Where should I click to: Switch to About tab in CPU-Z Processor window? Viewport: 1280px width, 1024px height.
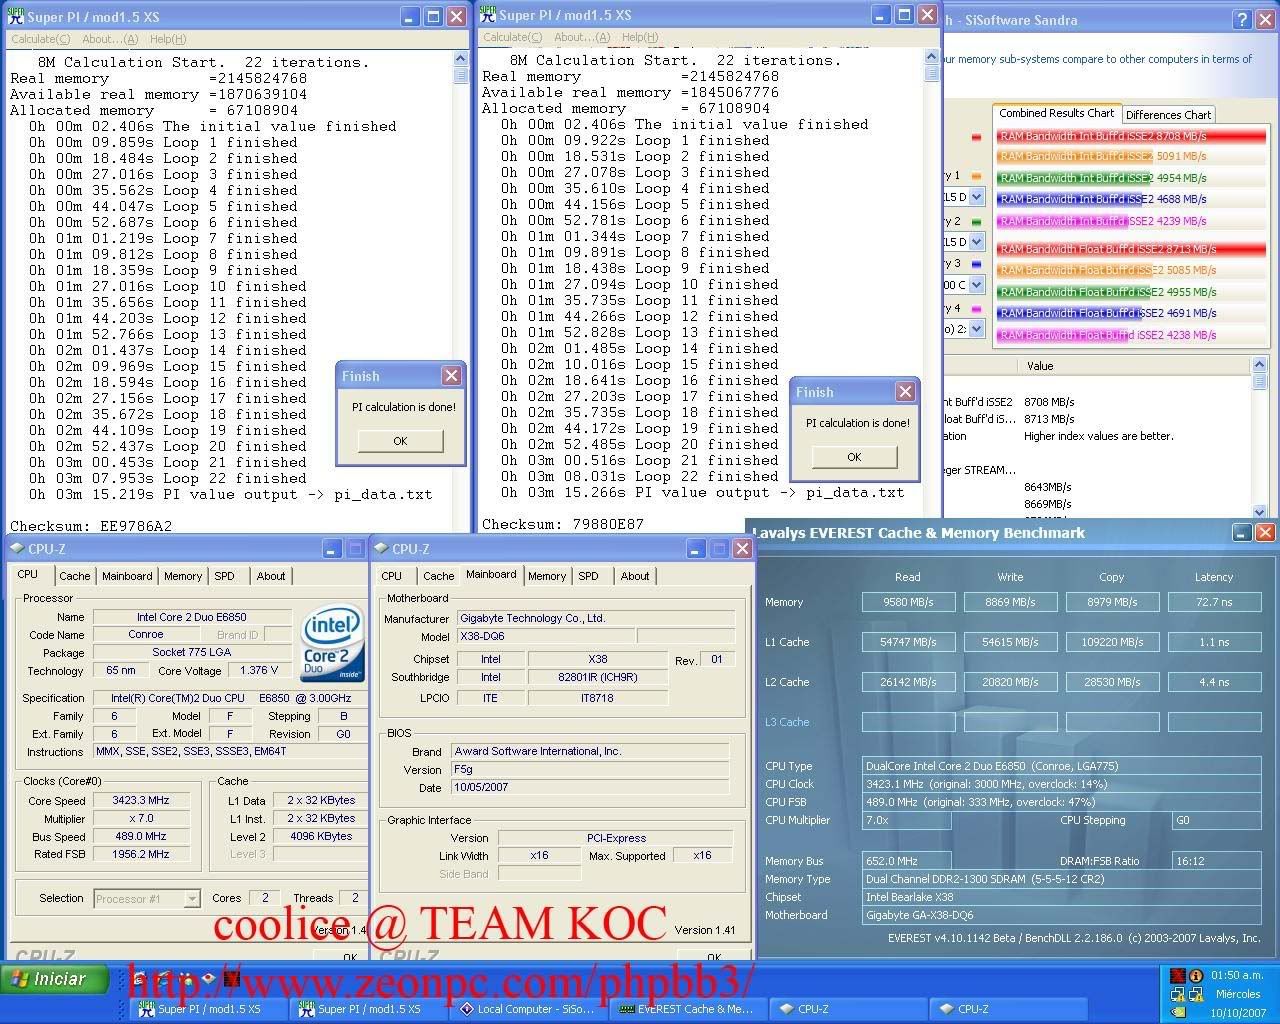(x=271, y=576)
